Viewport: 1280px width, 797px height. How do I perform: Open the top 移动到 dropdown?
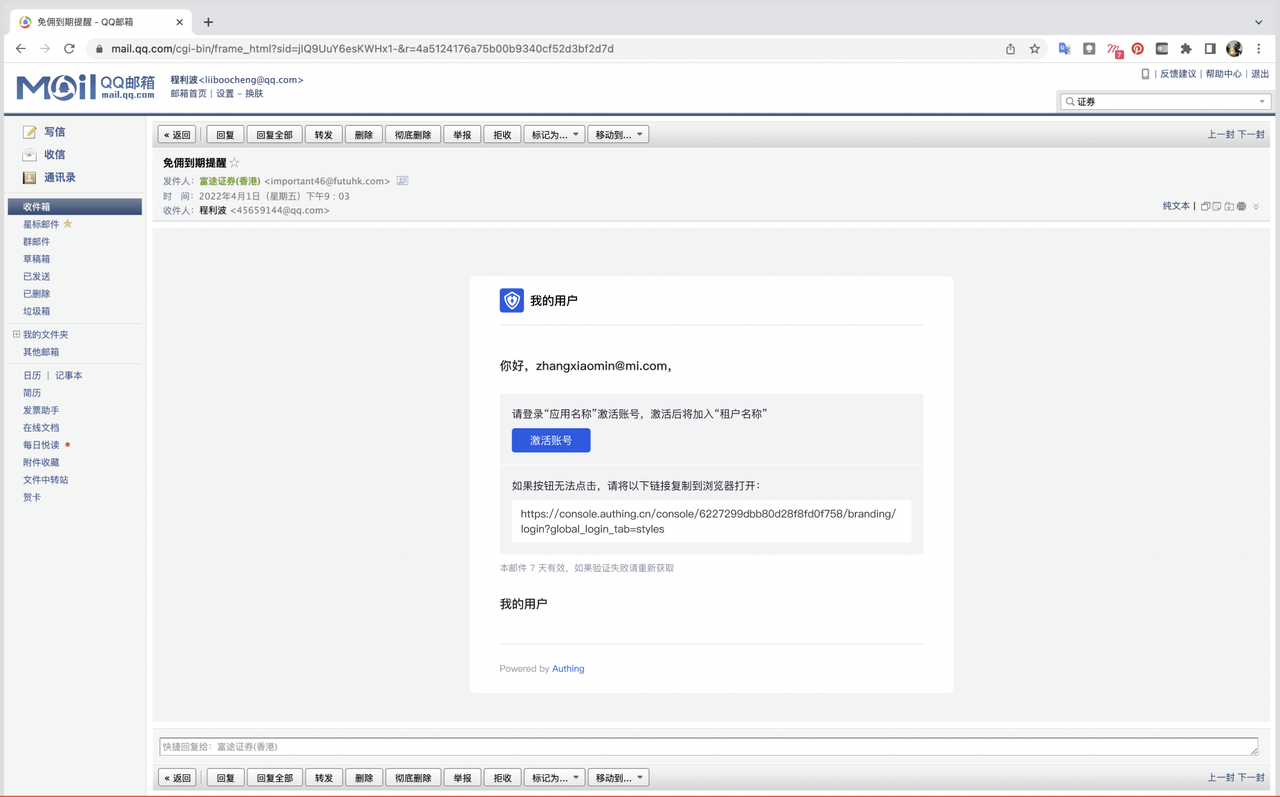pyautogui.click(x=618, y=135)
